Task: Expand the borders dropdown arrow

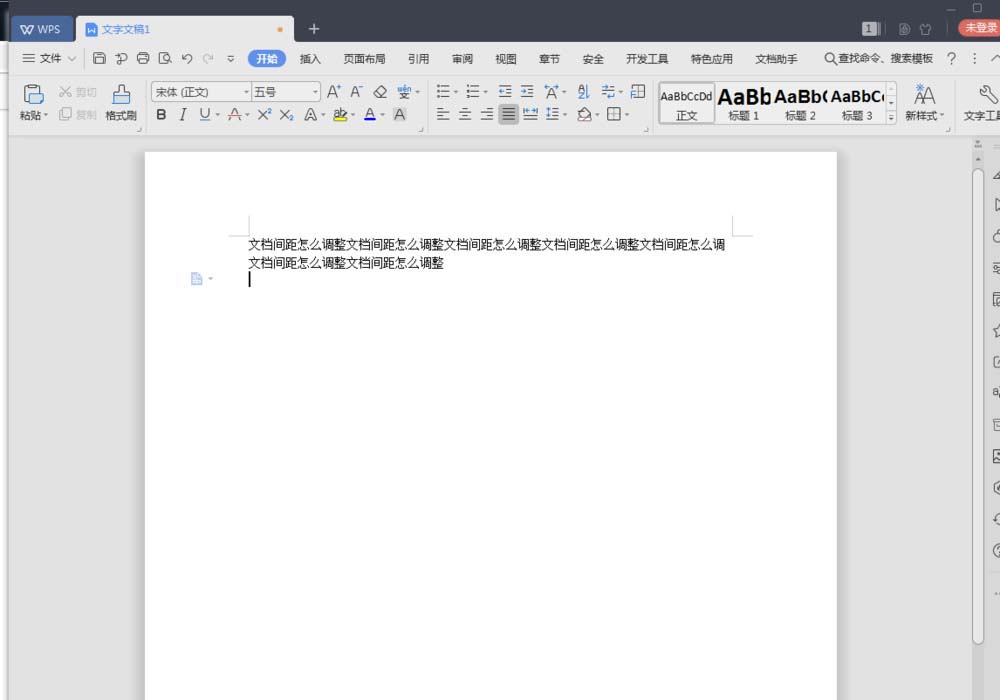Action: 627,115
